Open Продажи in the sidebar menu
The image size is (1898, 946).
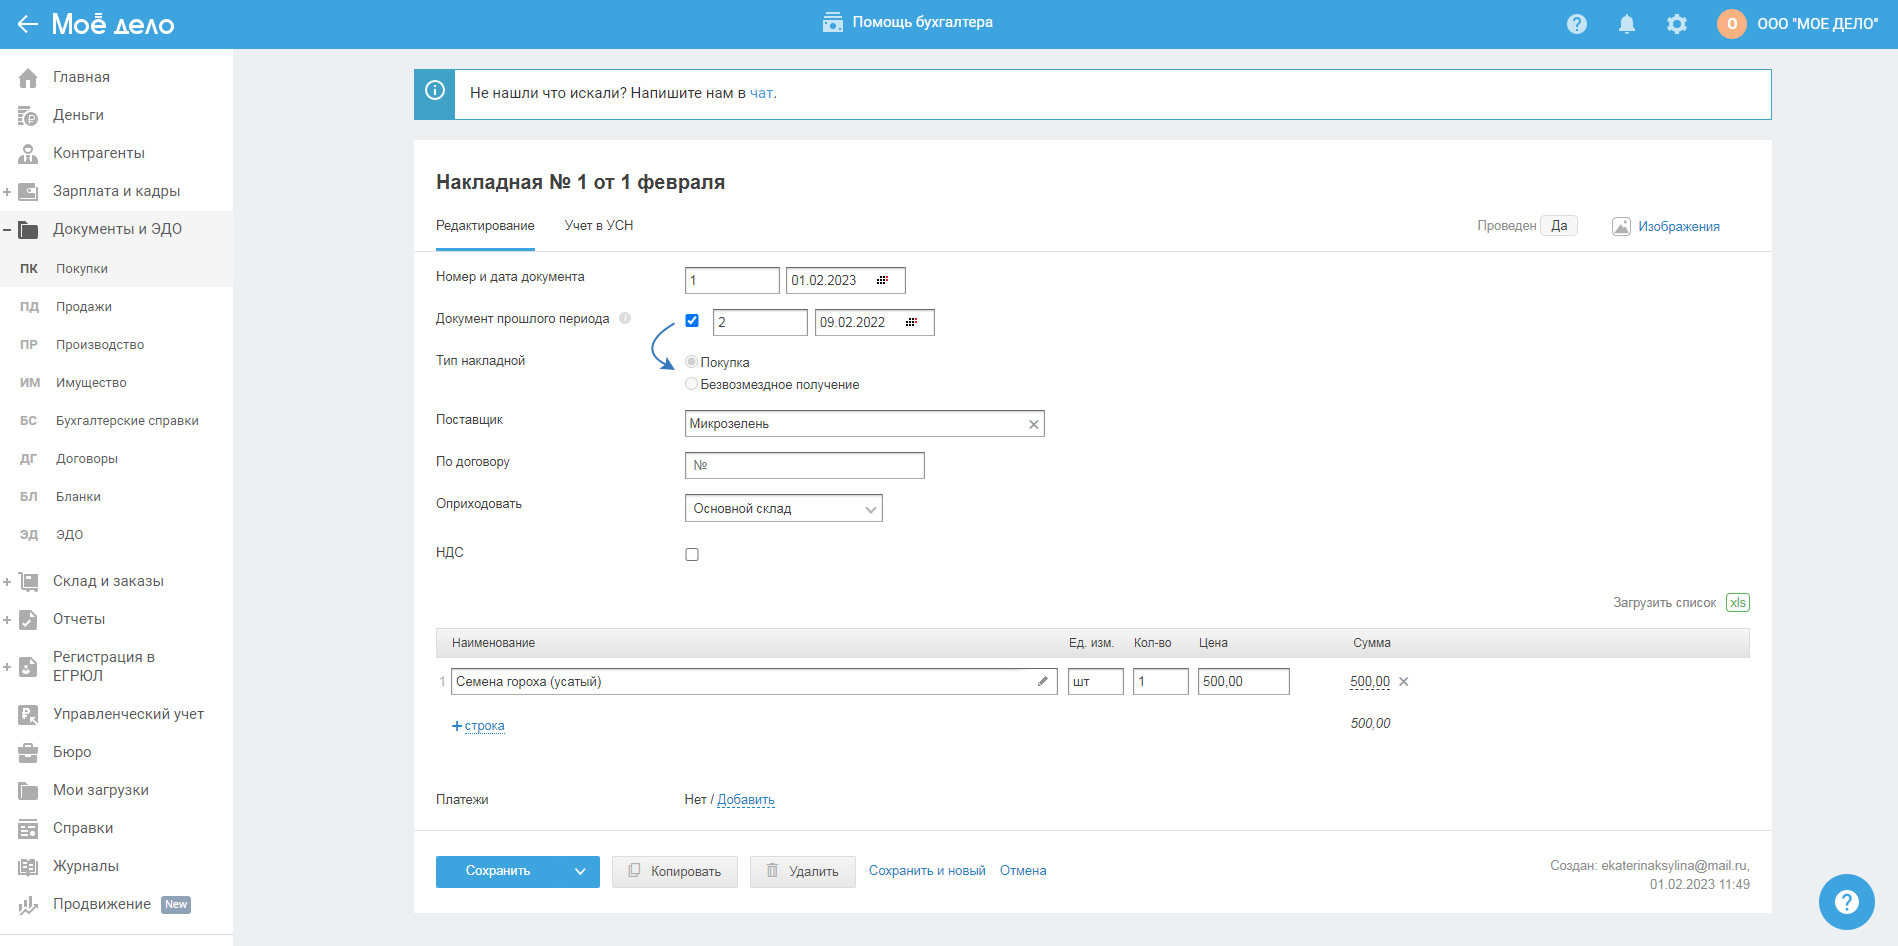pyautogui.click(x=84, y=307)
